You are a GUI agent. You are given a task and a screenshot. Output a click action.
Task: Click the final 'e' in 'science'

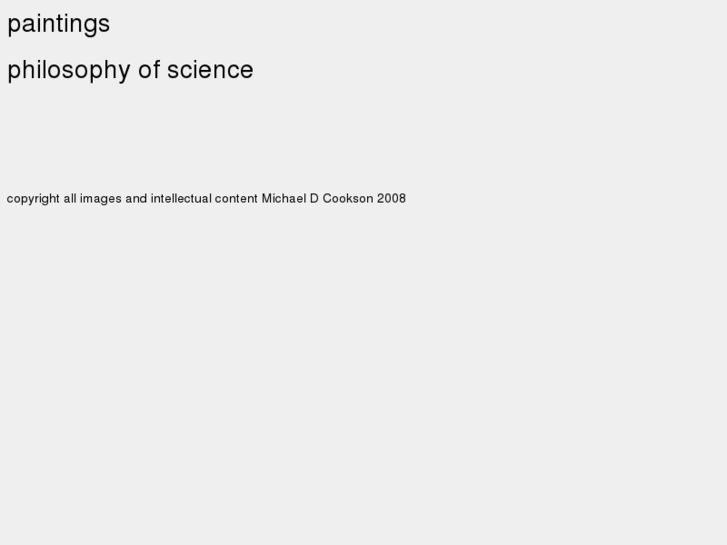247,71
